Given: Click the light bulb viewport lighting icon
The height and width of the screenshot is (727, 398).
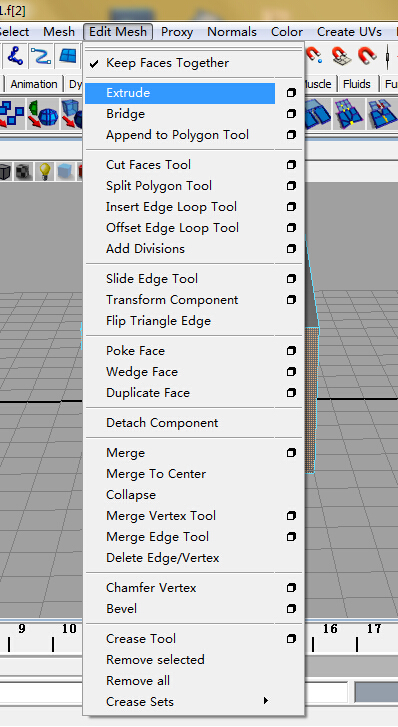Looking at the screenshot, I should 45,172.
